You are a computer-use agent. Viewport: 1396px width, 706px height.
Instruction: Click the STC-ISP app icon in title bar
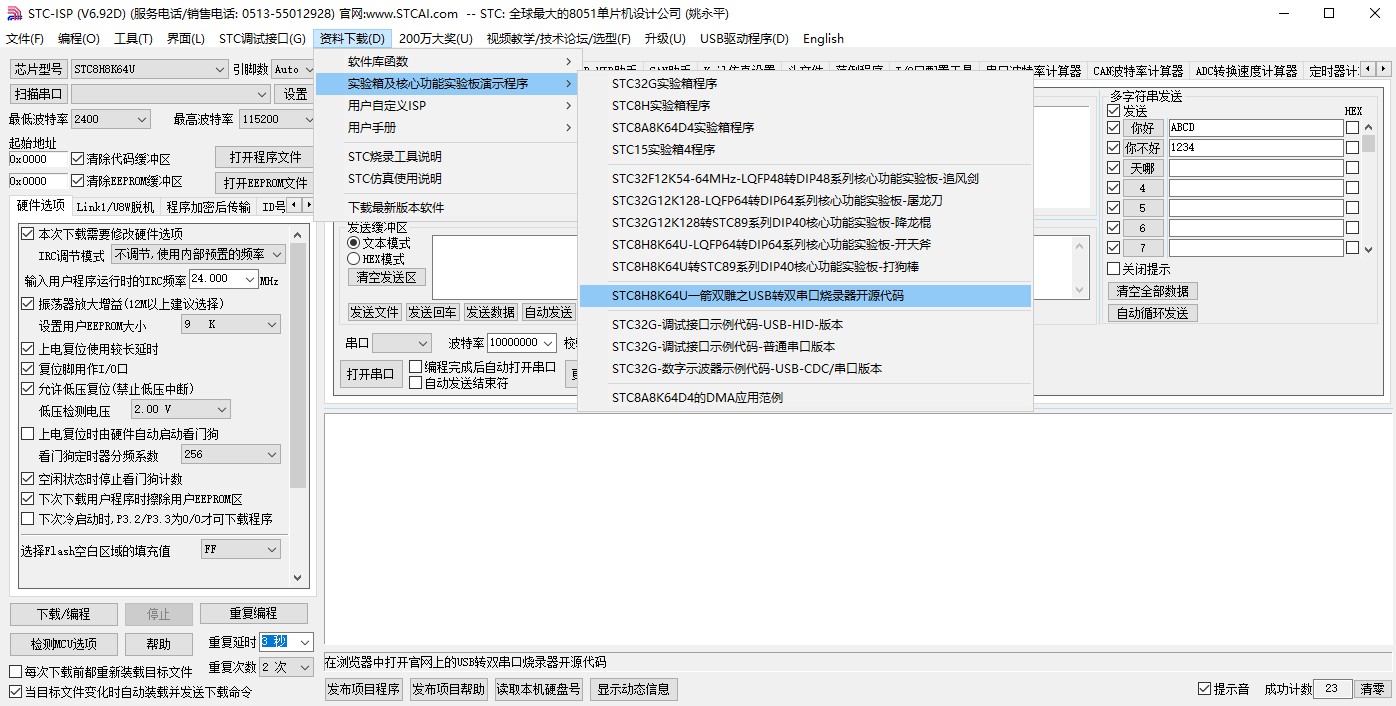tap(14, 13)
